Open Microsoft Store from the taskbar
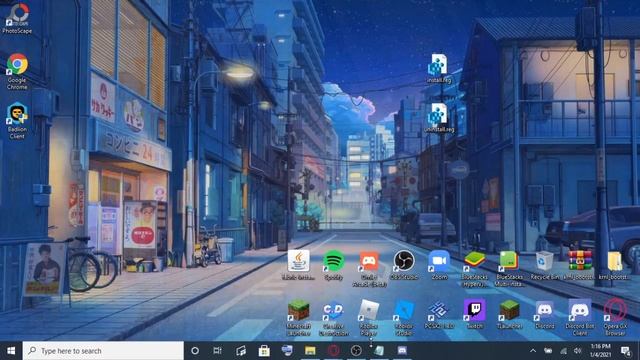Viewport: 640px width, 360px height. pyautogui.click(x=264, y=351)
